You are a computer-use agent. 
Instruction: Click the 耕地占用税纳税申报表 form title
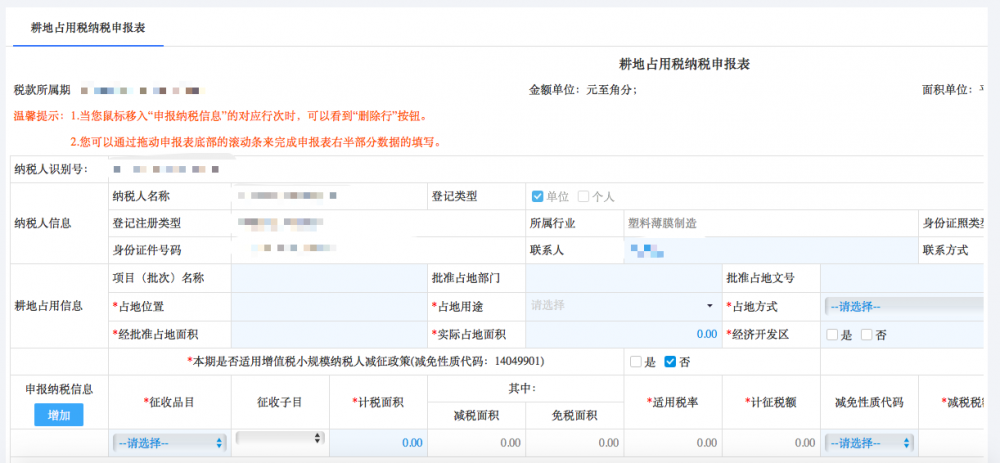tap(684, 64)
